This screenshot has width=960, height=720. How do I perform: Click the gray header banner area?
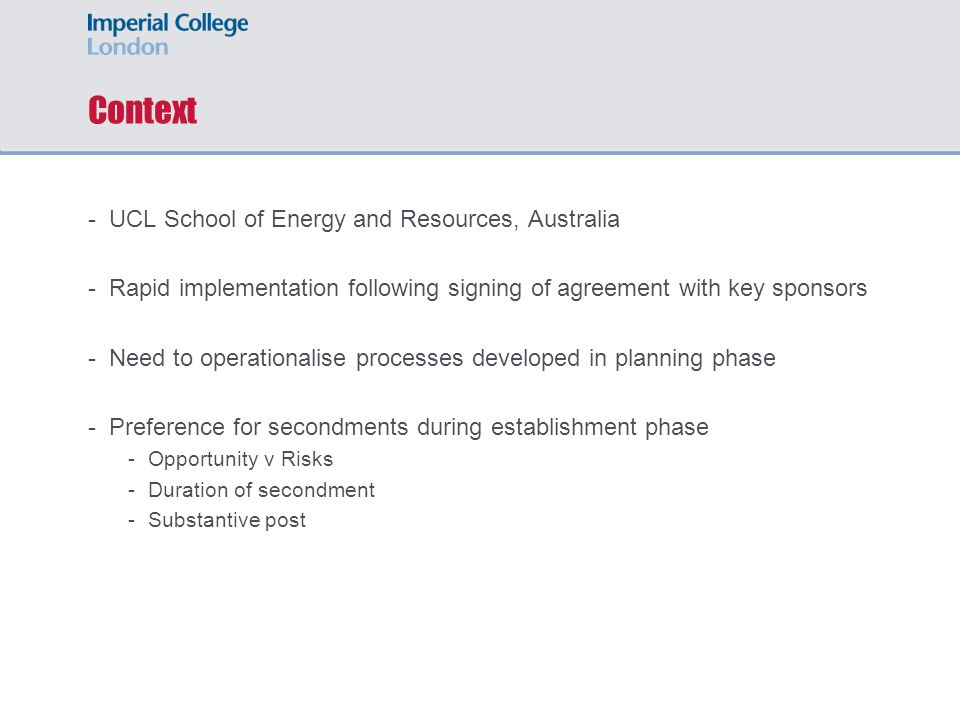480,75
